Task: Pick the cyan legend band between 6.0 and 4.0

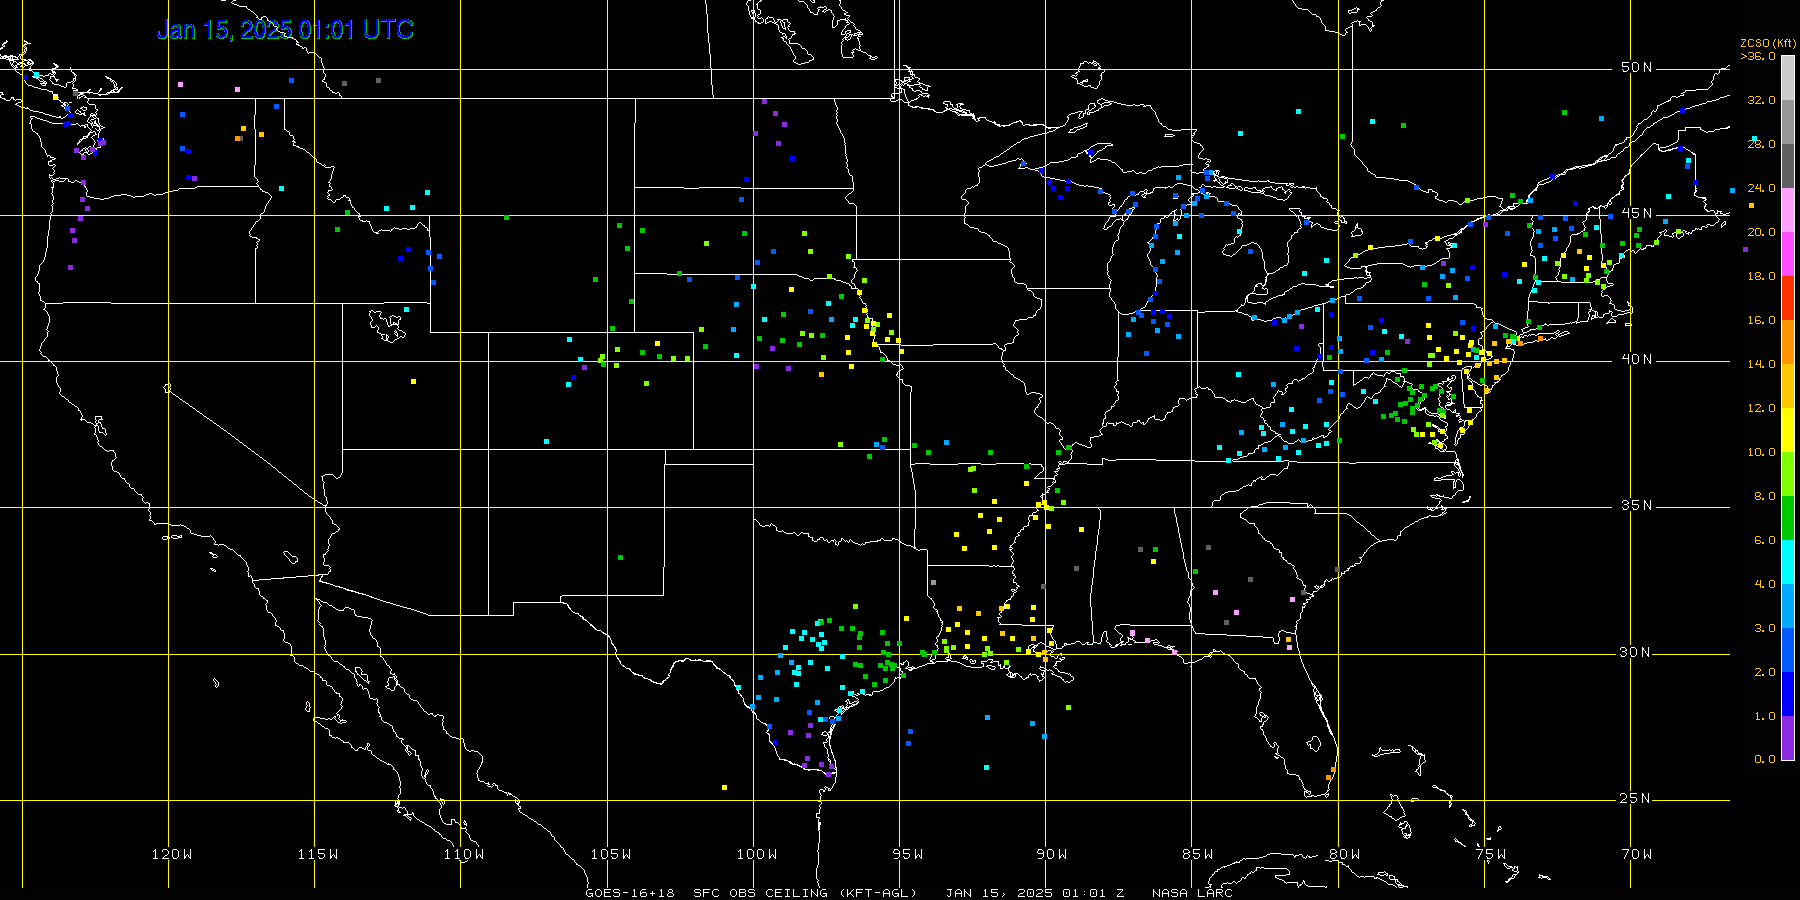Action: (x=1788, y=562)
